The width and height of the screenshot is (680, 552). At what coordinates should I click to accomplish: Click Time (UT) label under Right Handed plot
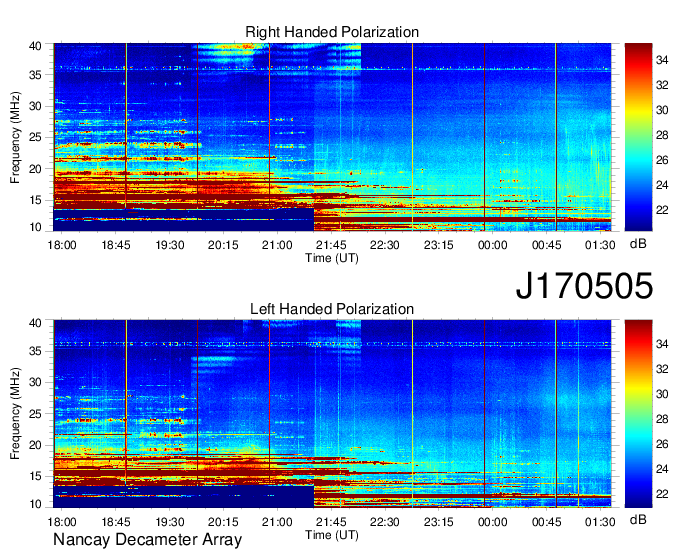tap(332, 258)
